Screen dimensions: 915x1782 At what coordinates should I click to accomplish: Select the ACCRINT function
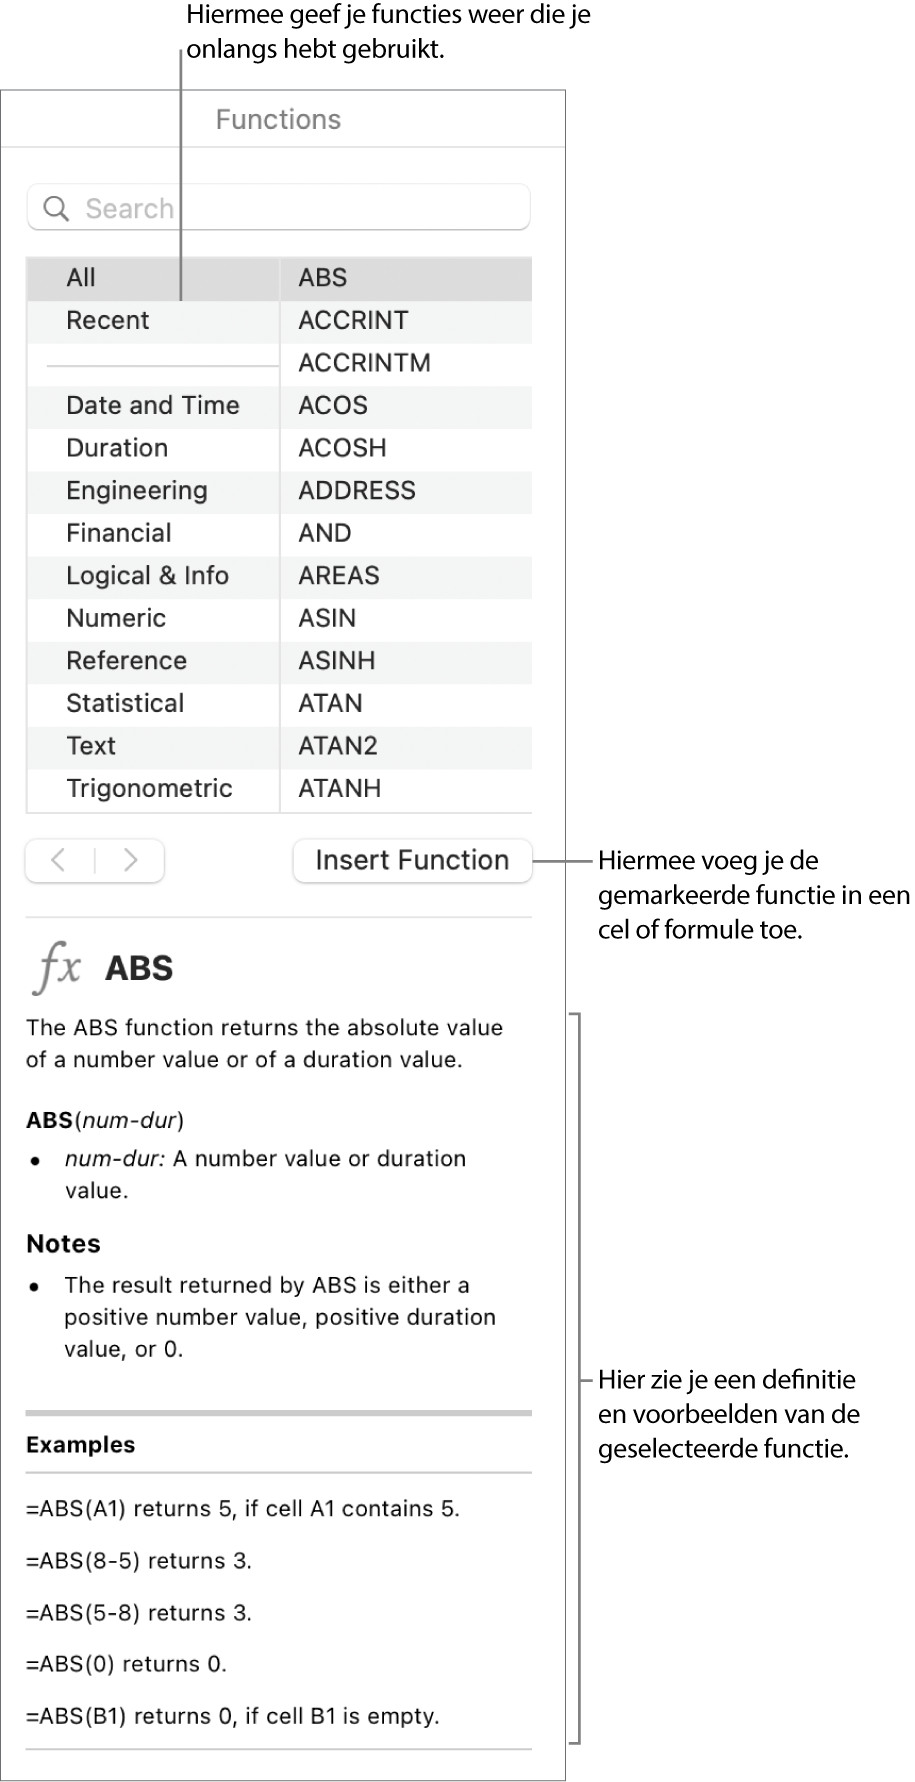point(353,321)
